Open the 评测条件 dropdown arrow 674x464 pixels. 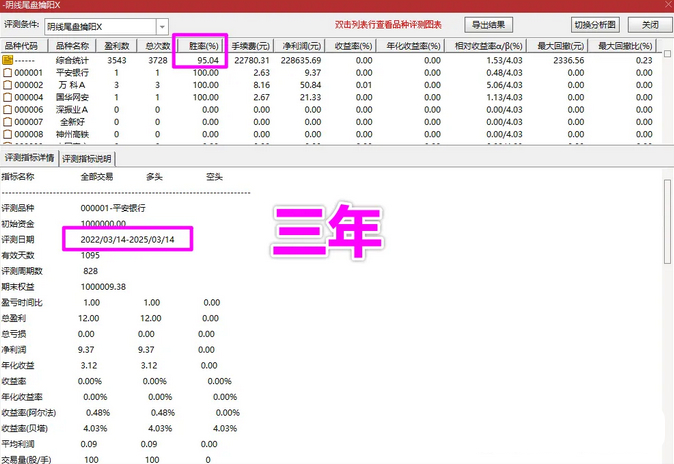click(162, 27)
